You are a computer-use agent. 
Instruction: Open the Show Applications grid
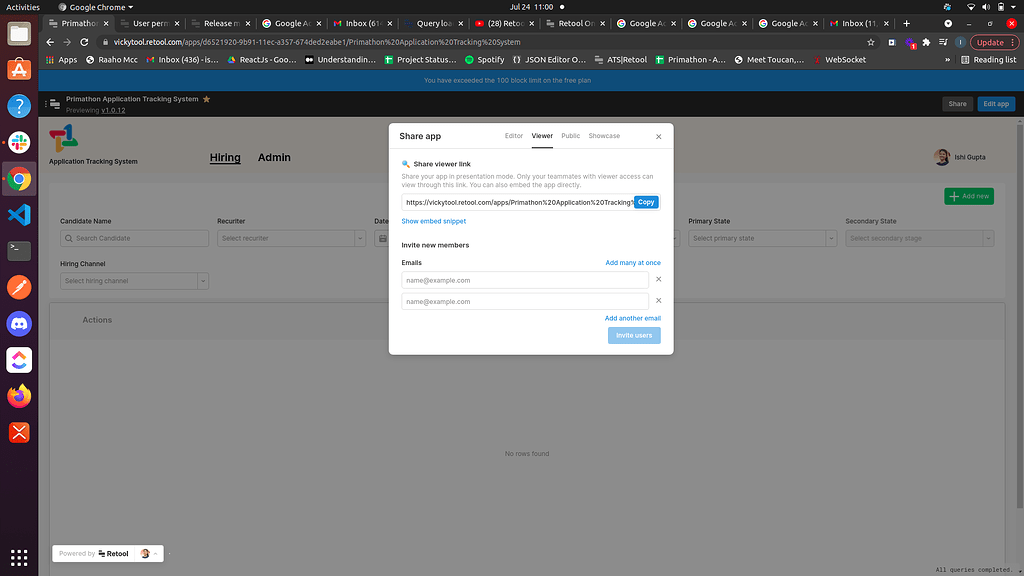click(x=19, y=556)
